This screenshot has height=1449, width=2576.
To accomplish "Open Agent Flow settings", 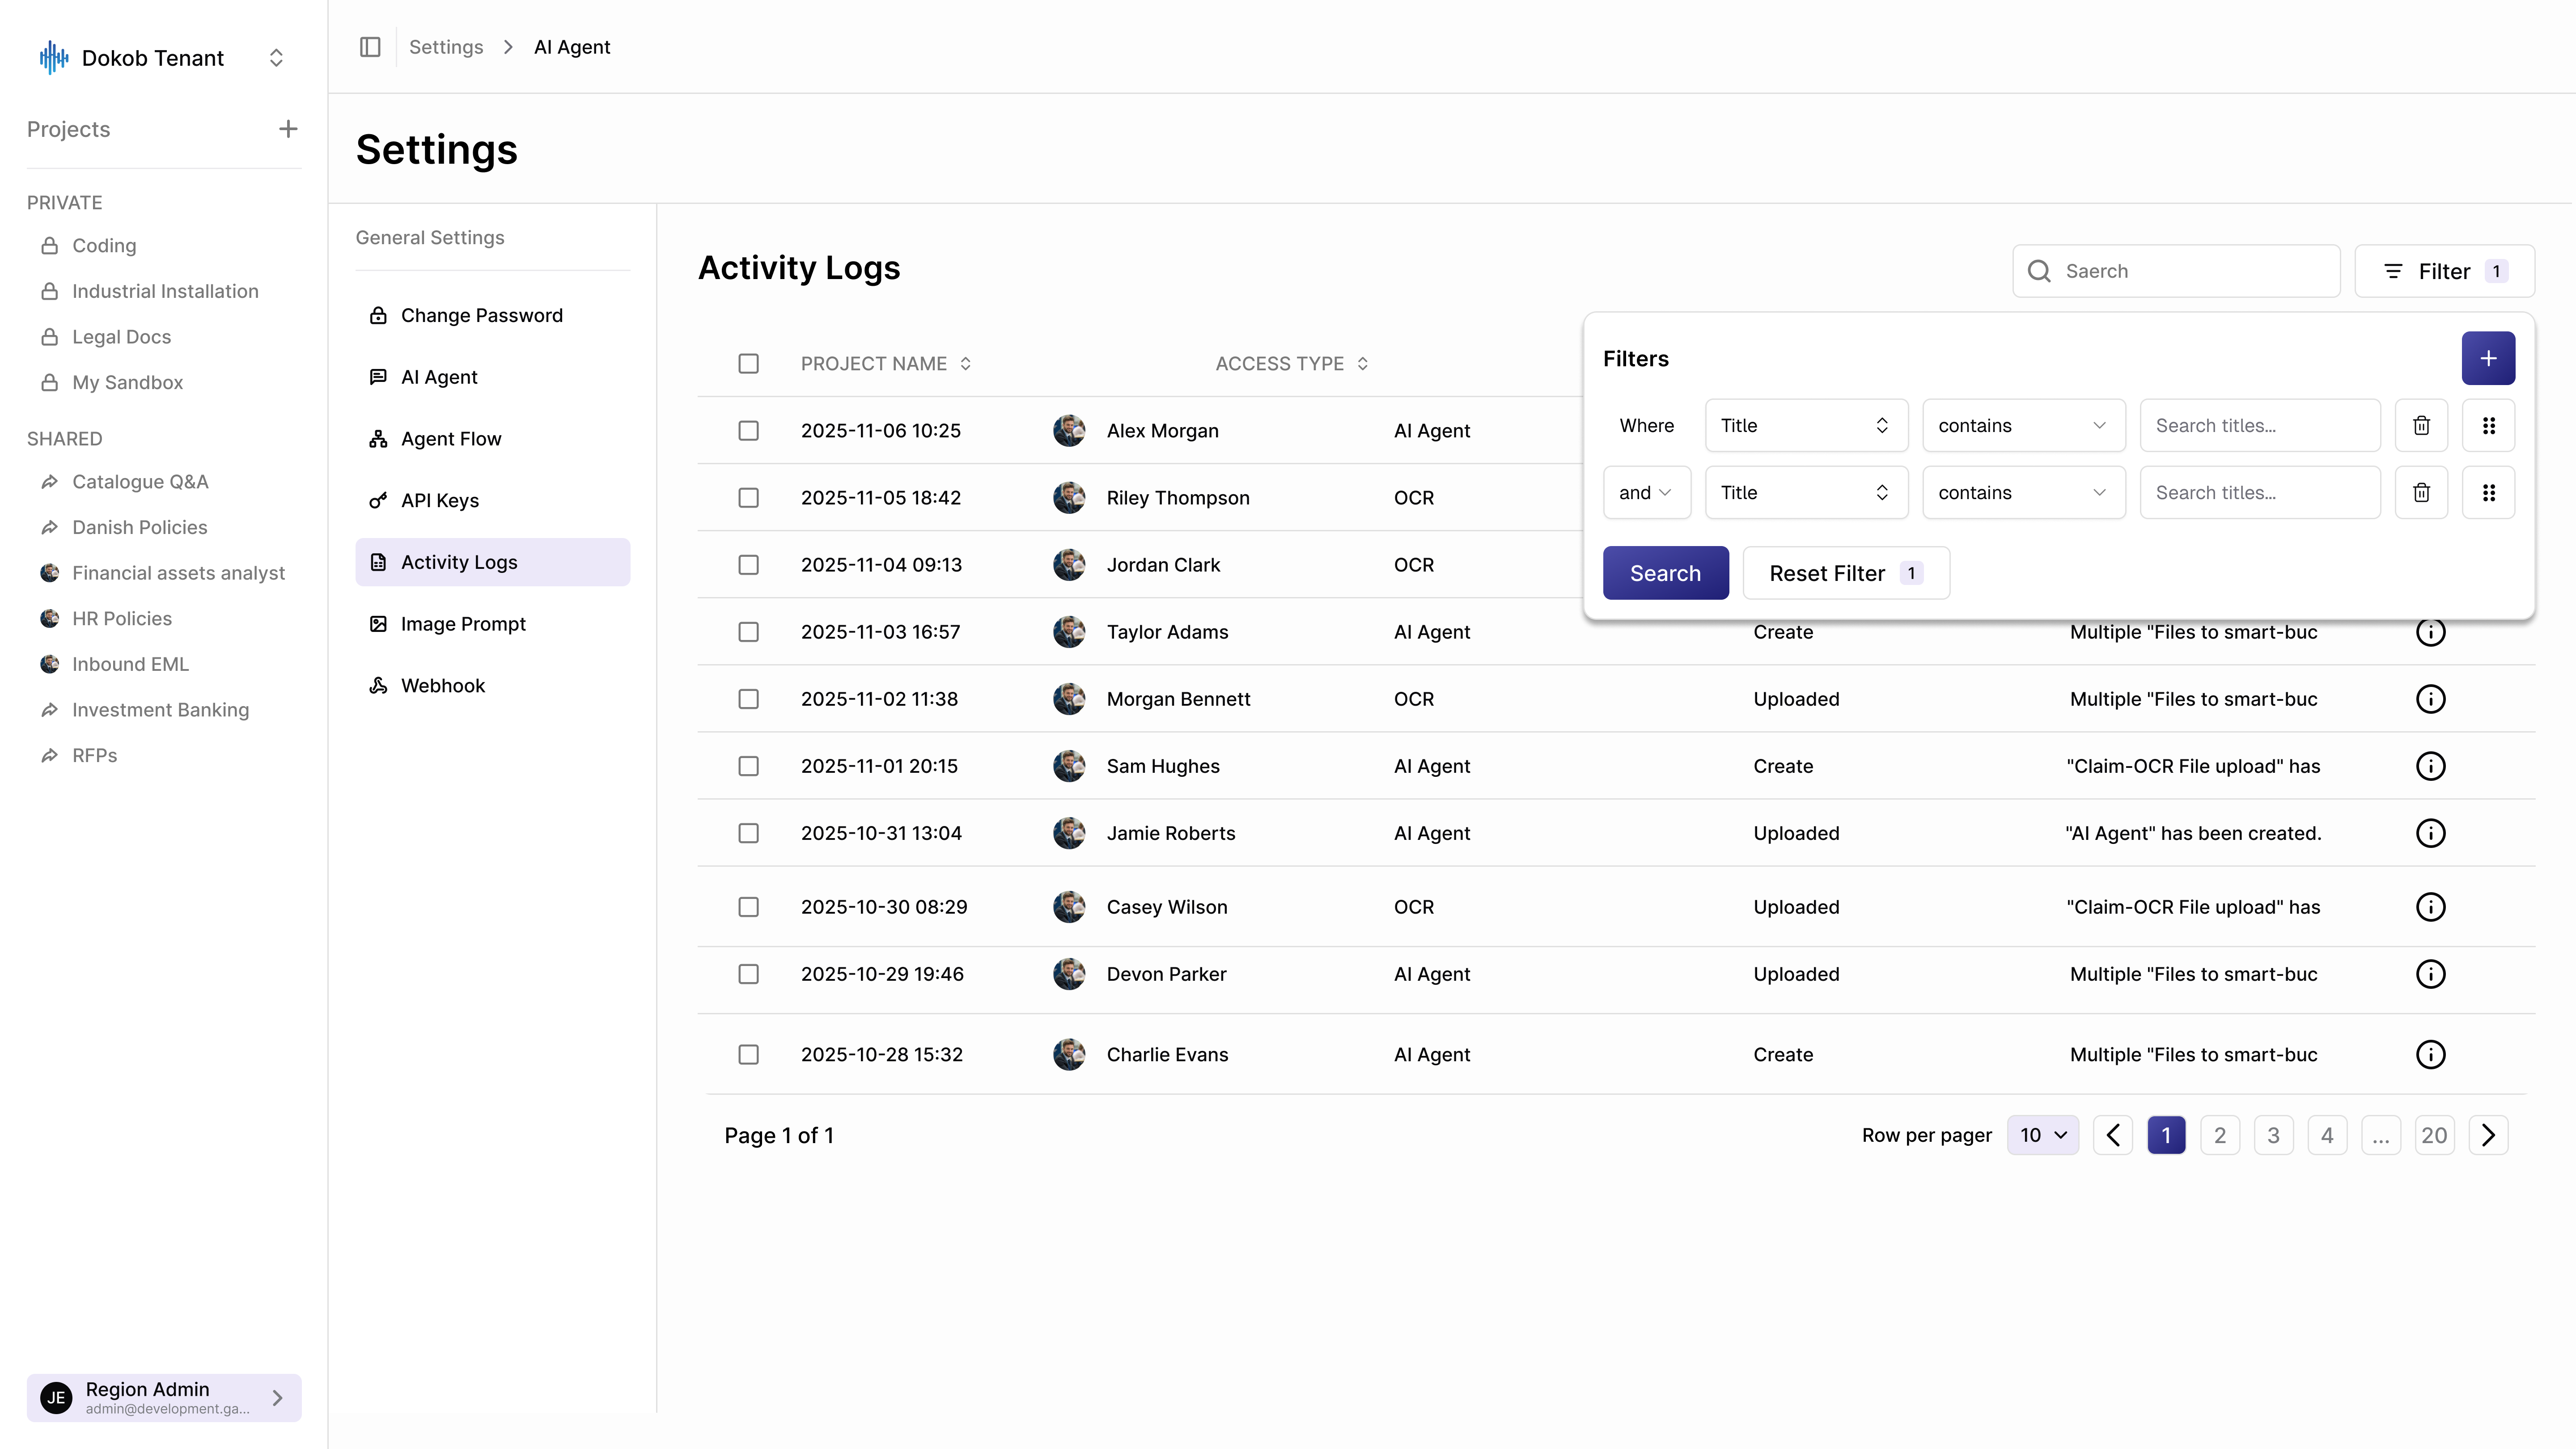I will pyautogui.click(x=492, y=439).
